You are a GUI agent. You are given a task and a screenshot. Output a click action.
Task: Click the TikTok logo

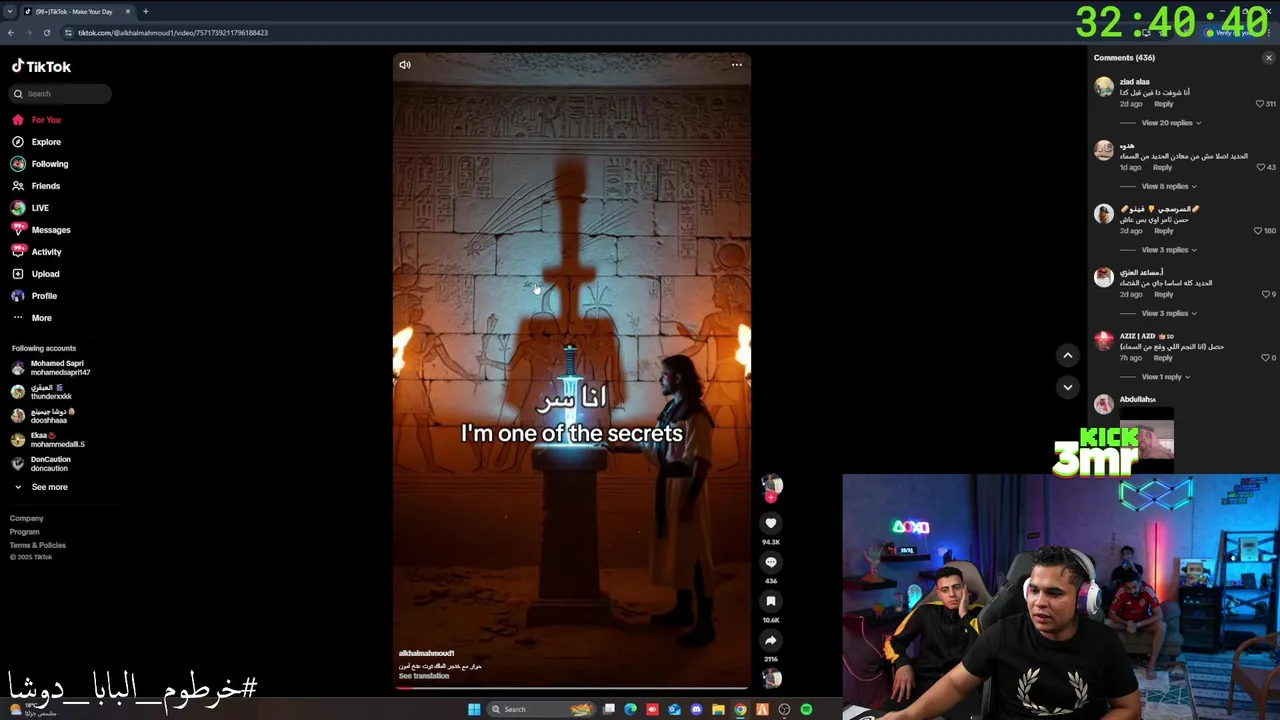pyautogui.click(x=41, y=67)
